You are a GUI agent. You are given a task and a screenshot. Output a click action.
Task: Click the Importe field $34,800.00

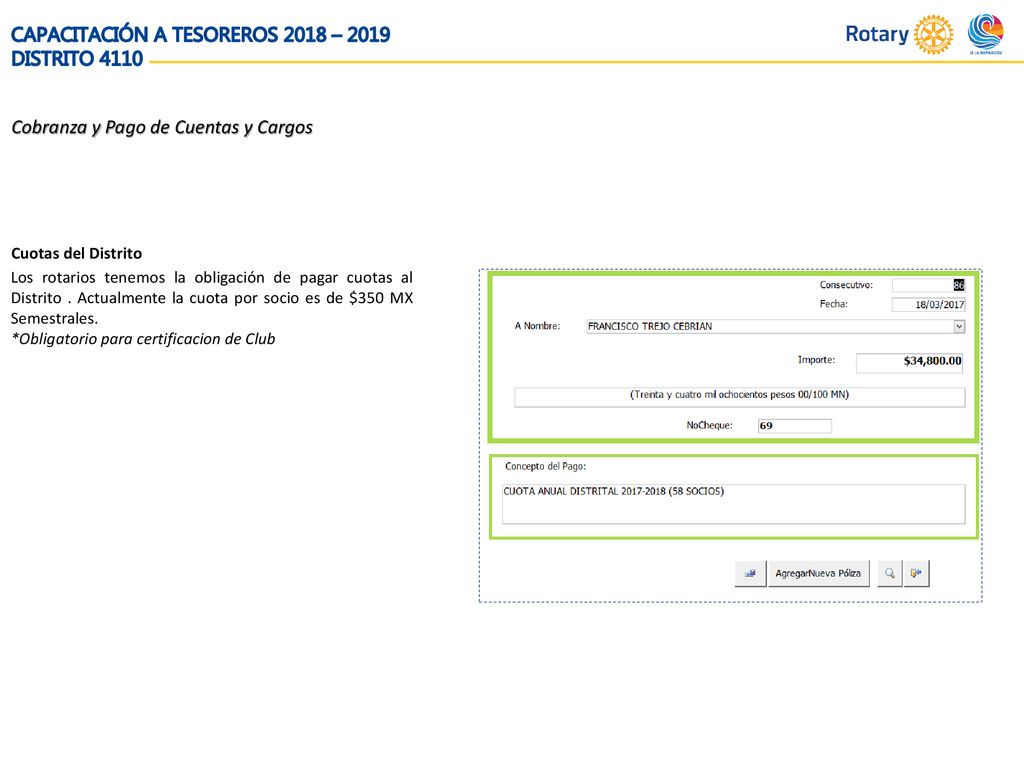coord(910,362)
